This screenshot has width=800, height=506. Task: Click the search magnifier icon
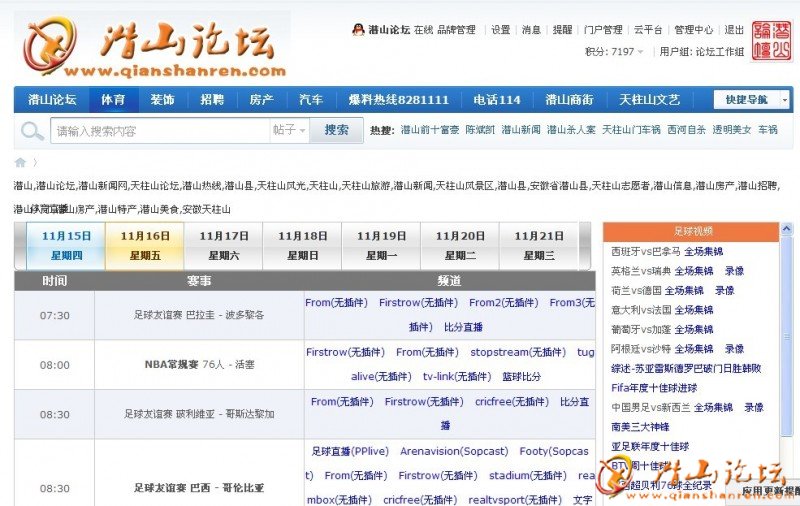coord(32,131)
